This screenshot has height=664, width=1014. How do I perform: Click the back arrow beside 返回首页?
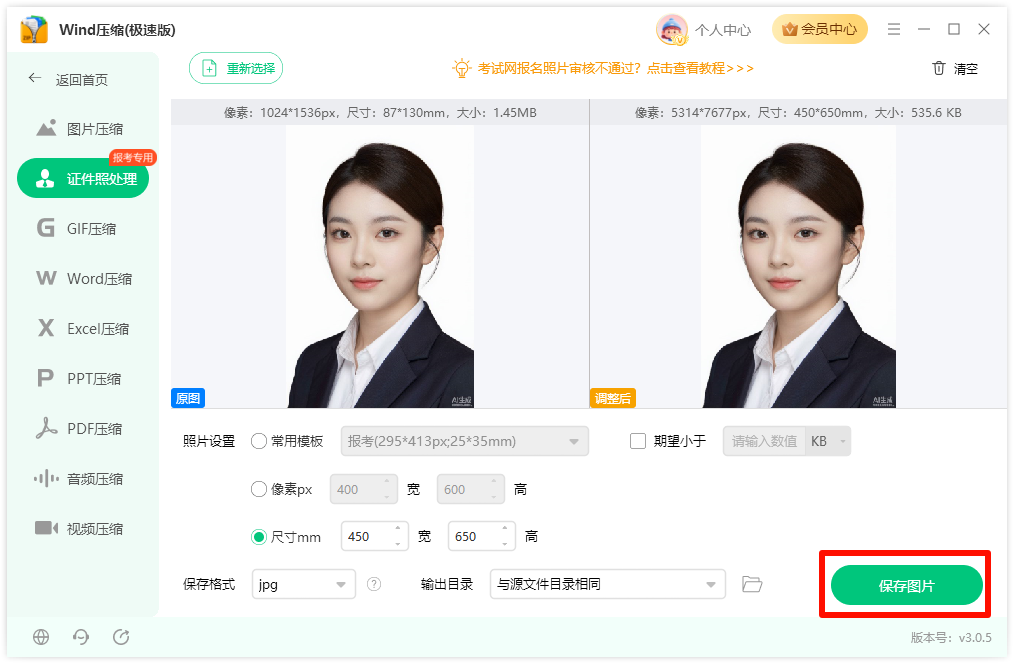pyautogui.click(x=35, y=78)
